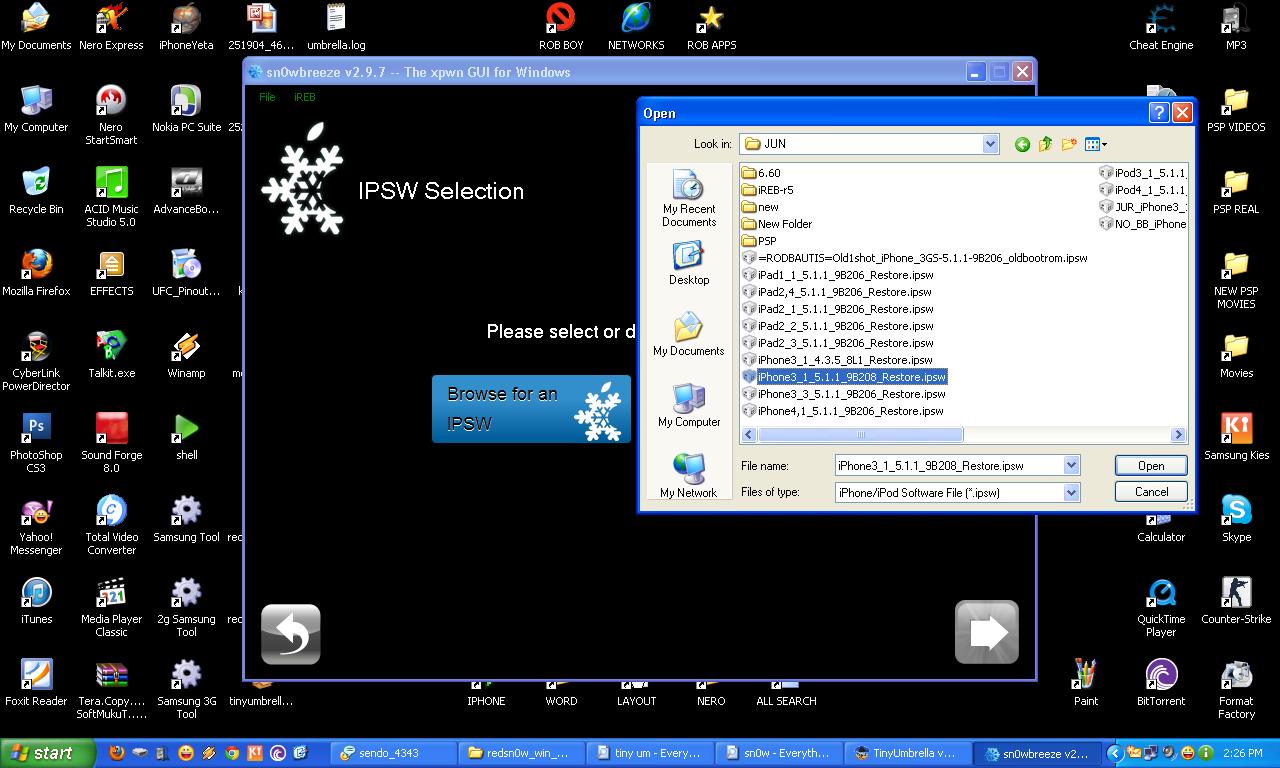1280x768 pixels.
Task: Click the back navigation icon in the Open dialog
Action: click(x=1022, y=144)
